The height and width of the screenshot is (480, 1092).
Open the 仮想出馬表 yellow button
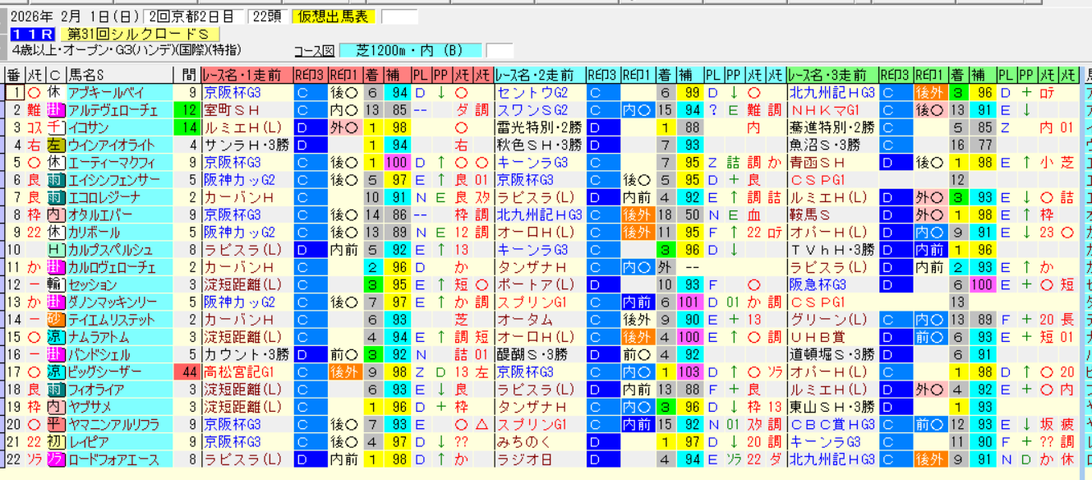click(335, 17)
